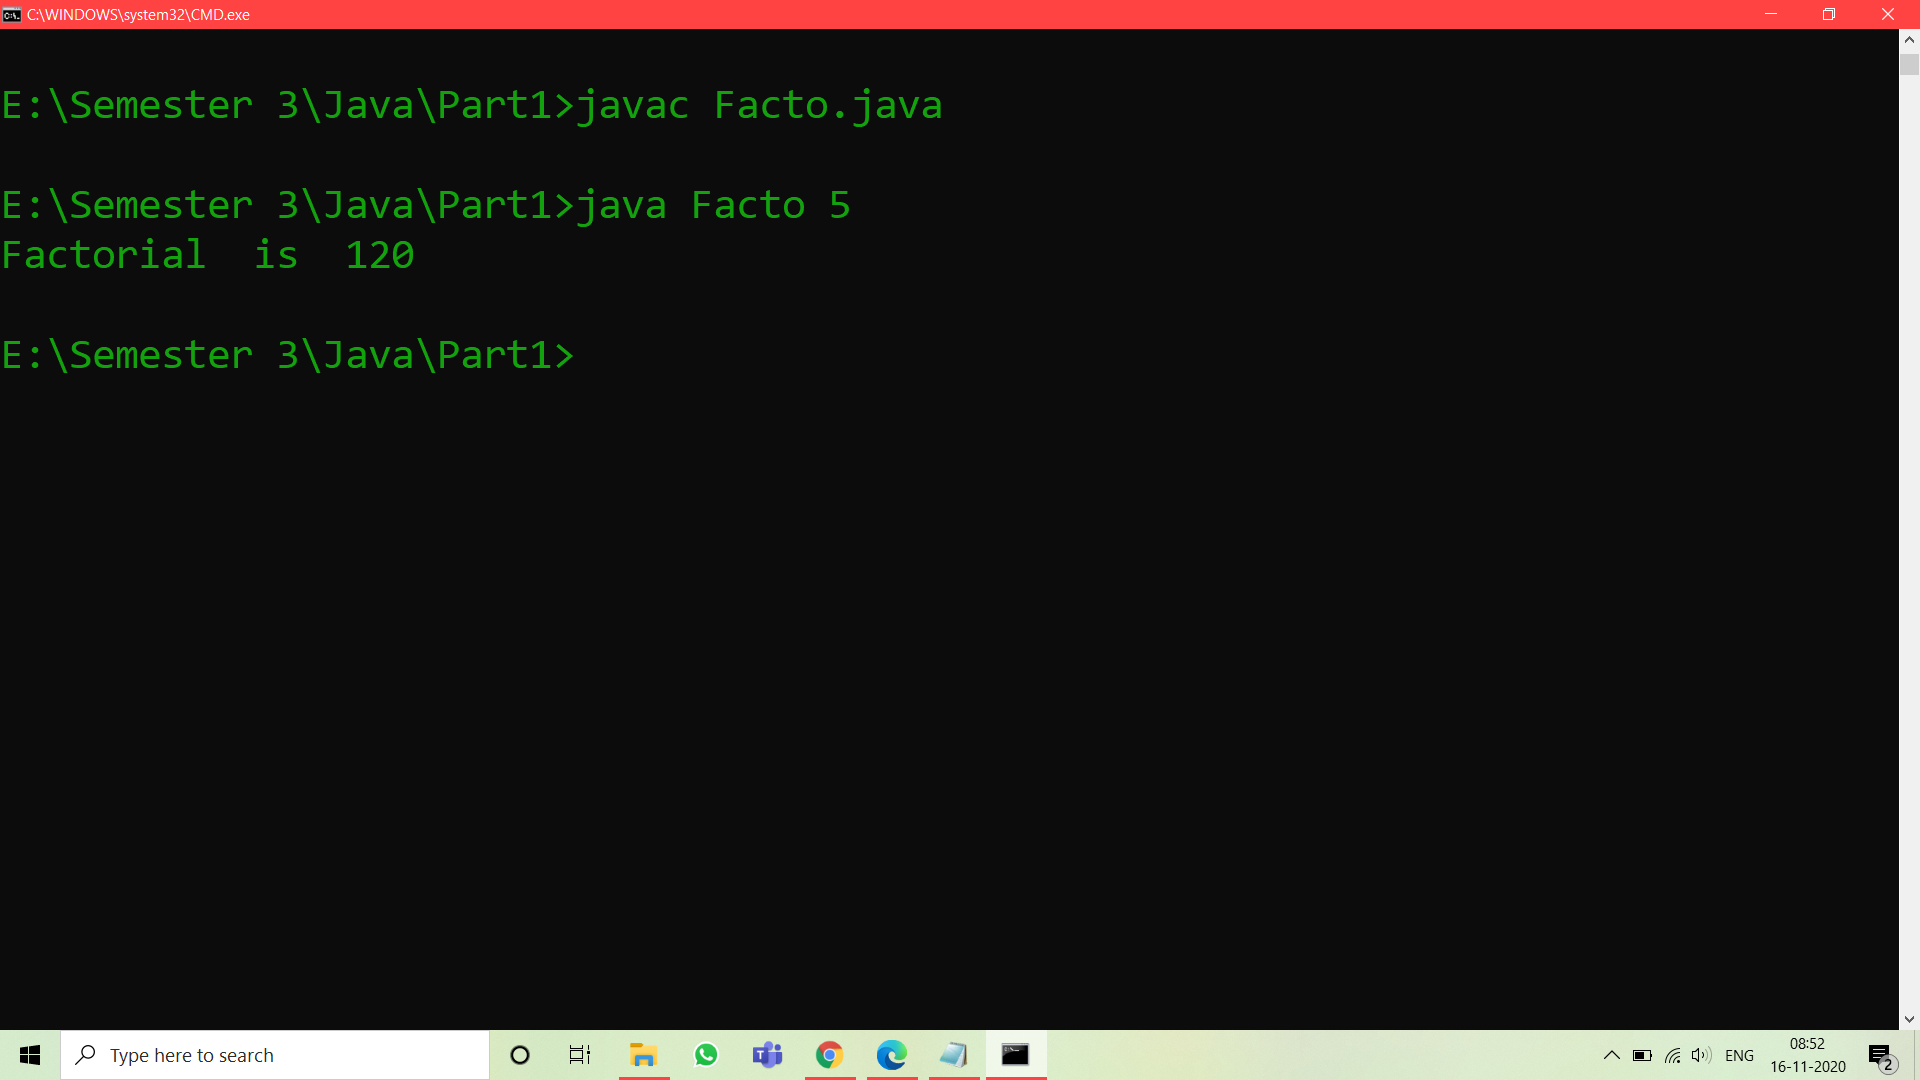Open the Windows Start menu
Image resolution: width=1920 pixels, height=1080 pixels.
[30, 1055]
